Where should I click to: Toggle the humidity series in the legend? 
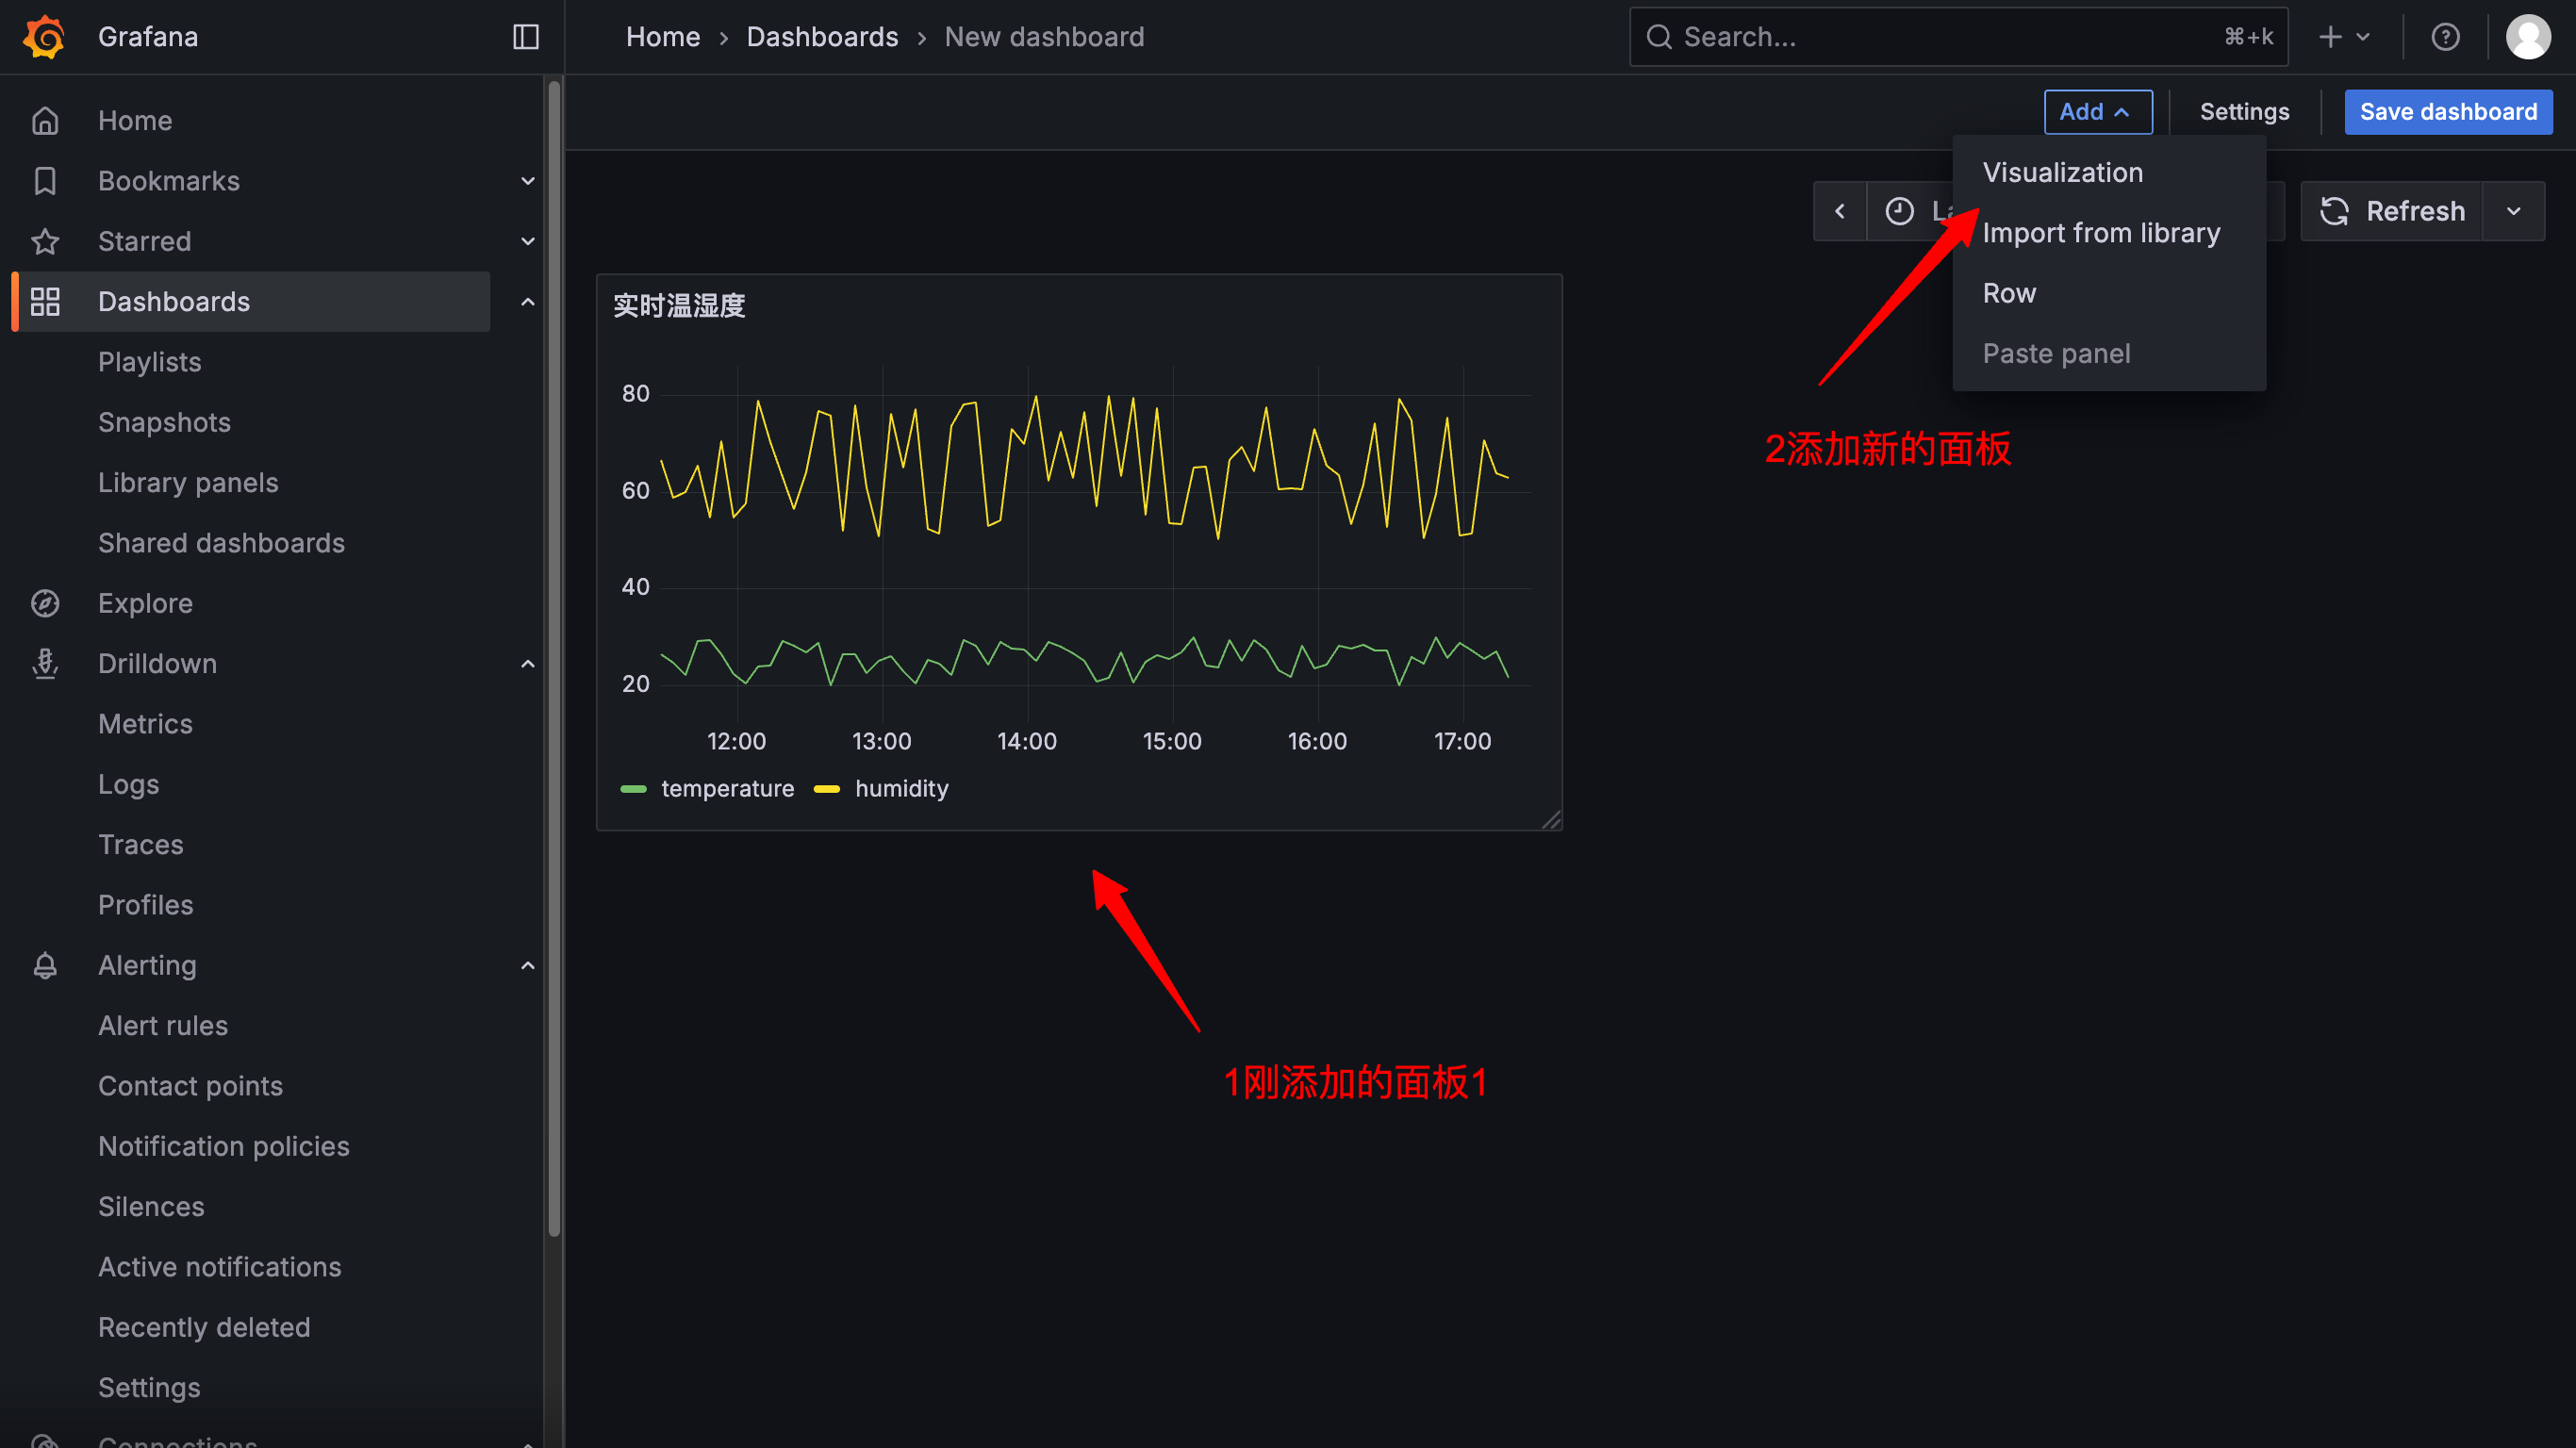(x=901, y=789)
